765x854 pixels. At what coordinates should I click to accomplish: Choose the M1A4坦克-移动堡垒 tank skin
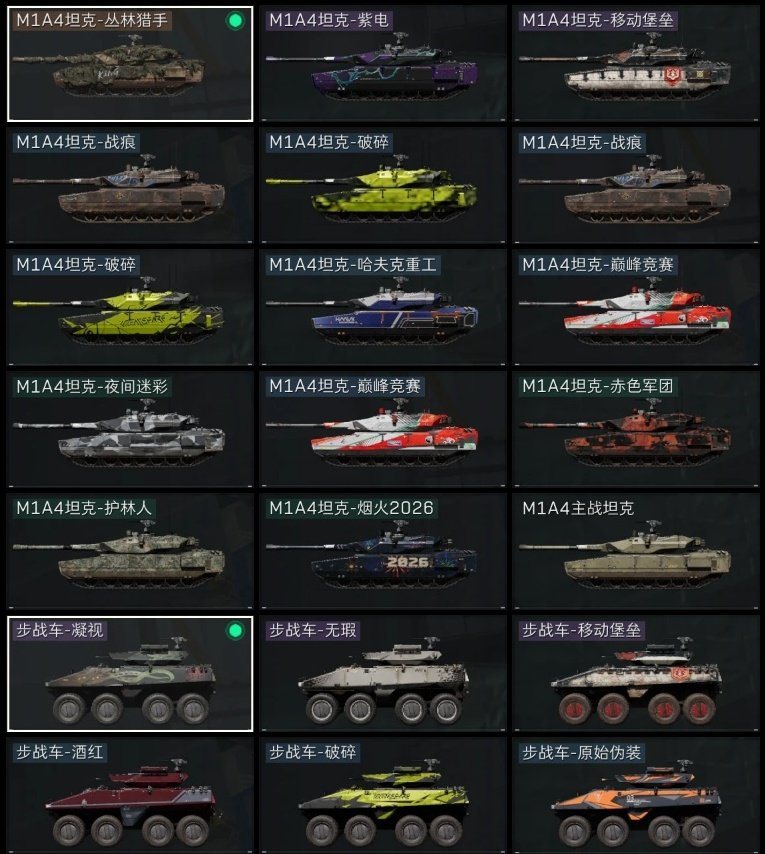point(635,64)
